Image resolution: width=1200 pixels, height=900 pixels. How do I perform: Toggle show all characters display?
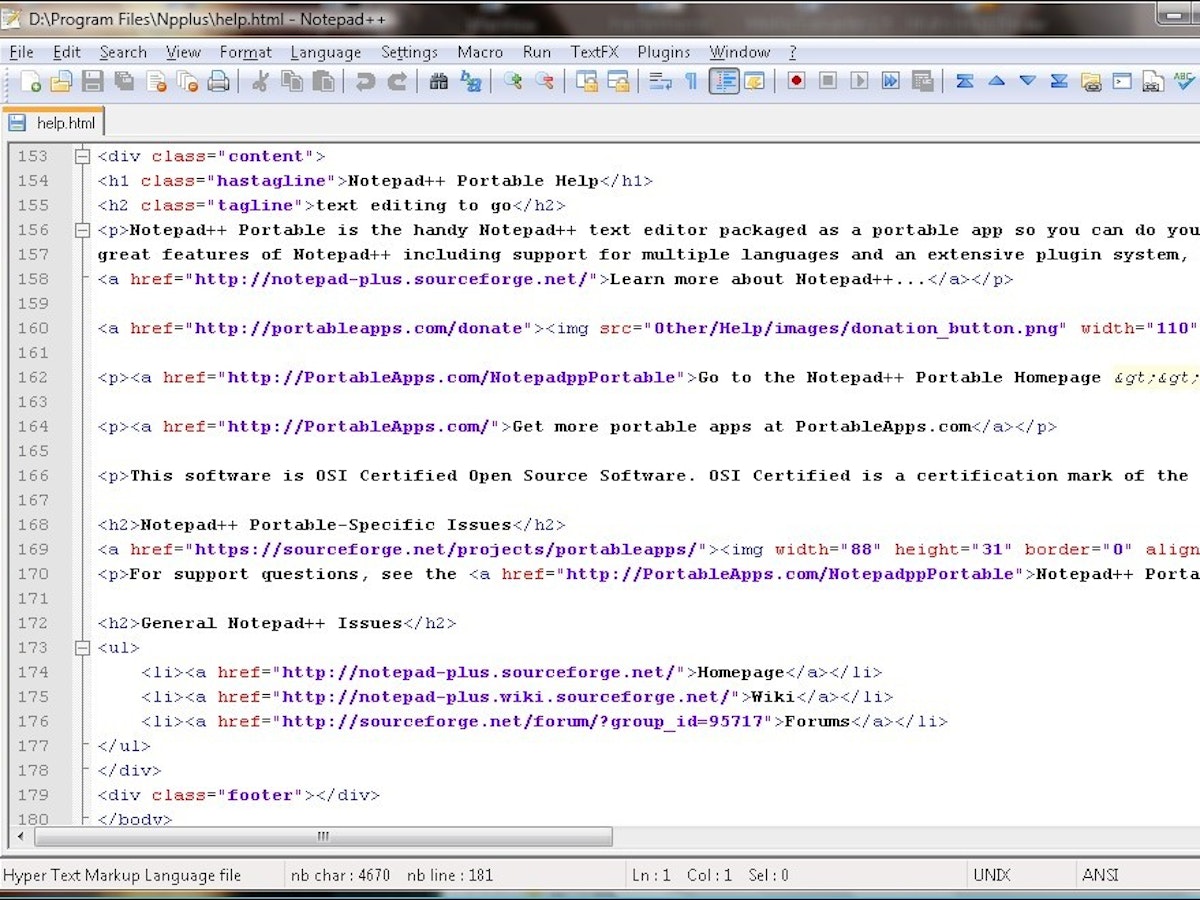tap(690, 82)
